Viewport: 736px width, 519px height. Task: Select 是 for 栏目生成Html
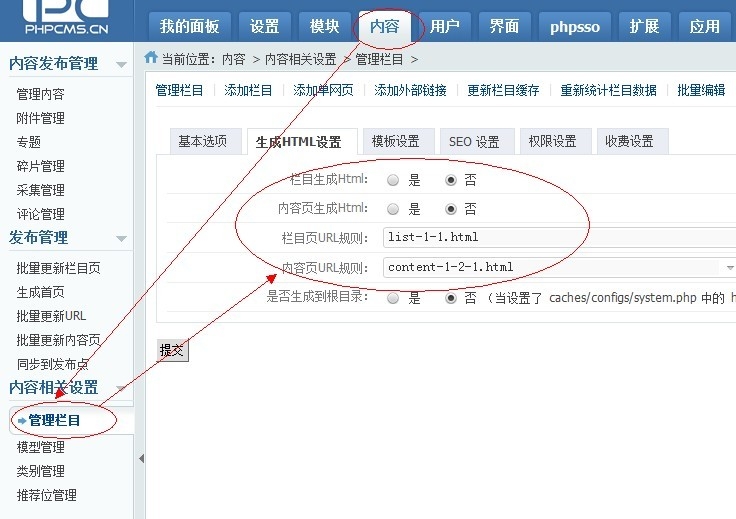(393, 180)
